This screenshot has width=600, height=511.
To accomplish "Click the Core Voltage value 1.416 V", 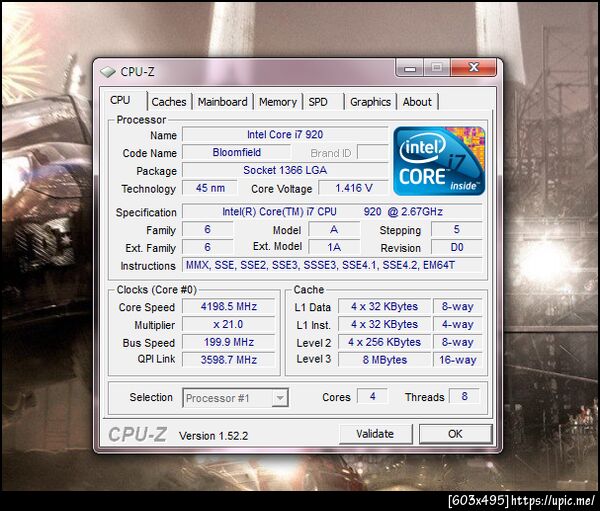I will (x=354, y=188).
